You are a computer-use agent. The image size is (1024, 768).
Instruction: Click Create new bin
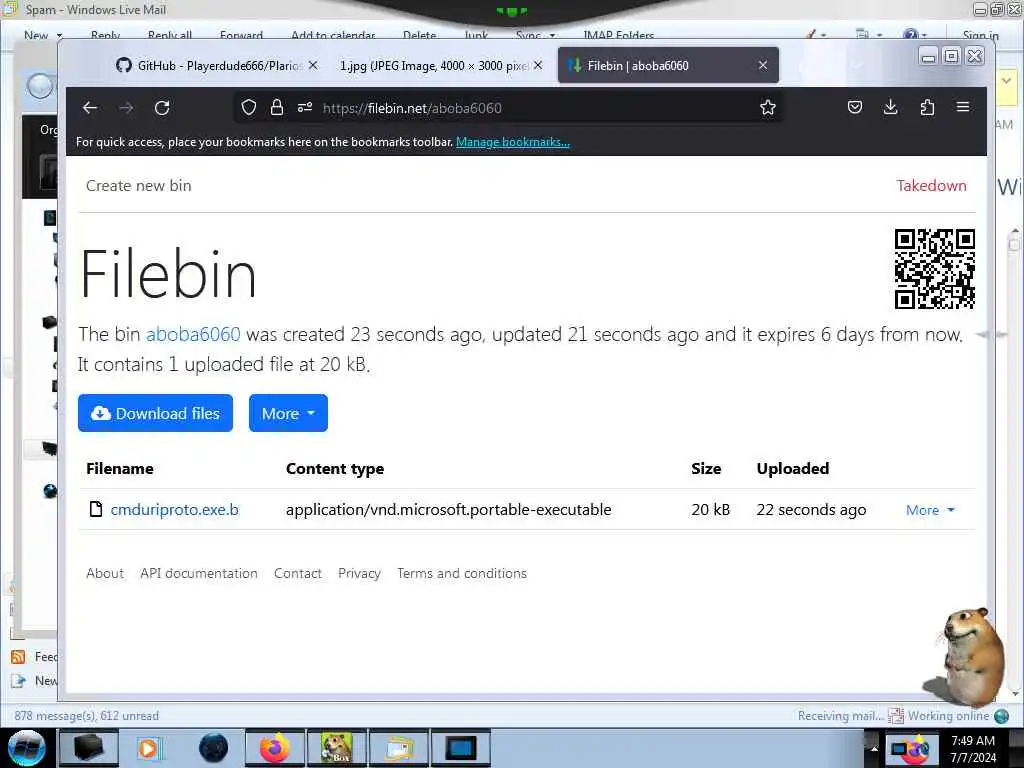tap(138, 185)
